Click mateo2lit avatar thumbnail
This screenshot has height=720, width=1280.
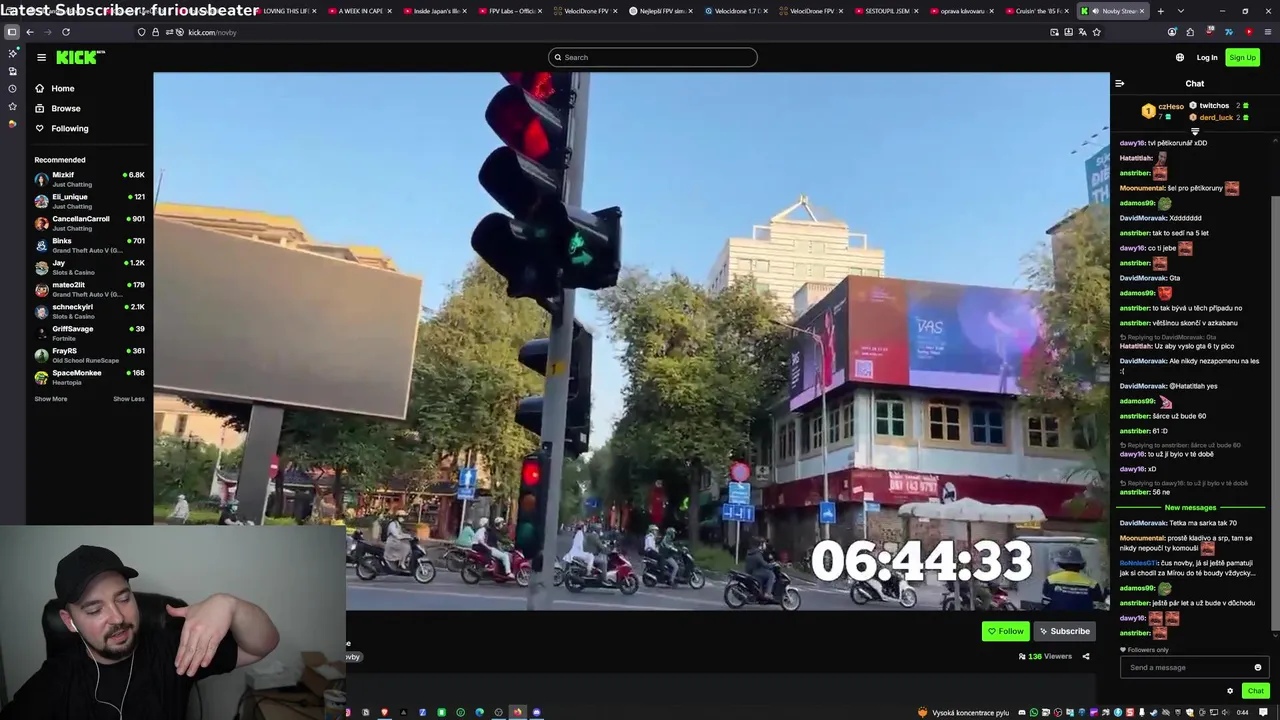click(41, 289)
